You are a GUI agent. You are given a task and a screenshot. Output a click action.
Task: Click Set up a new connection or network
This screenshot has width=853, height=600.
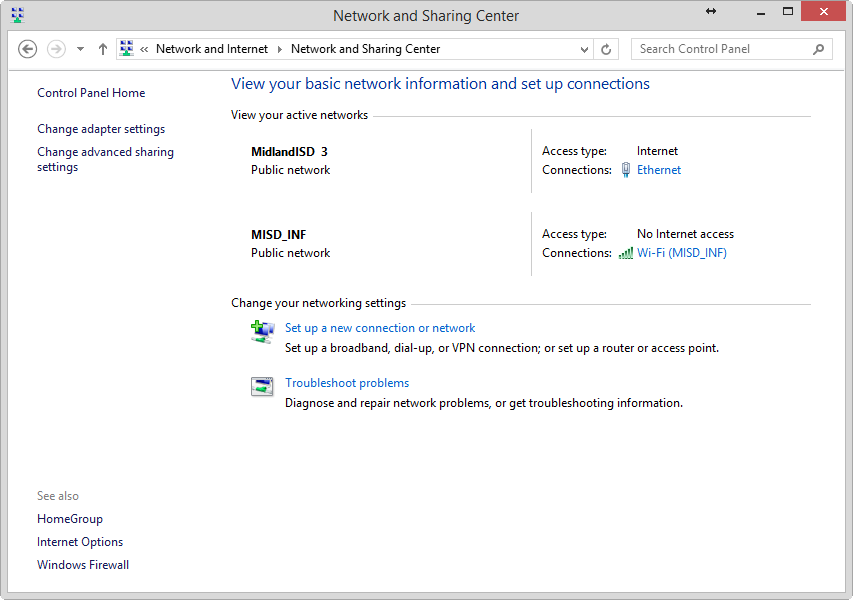click(380, 328)
